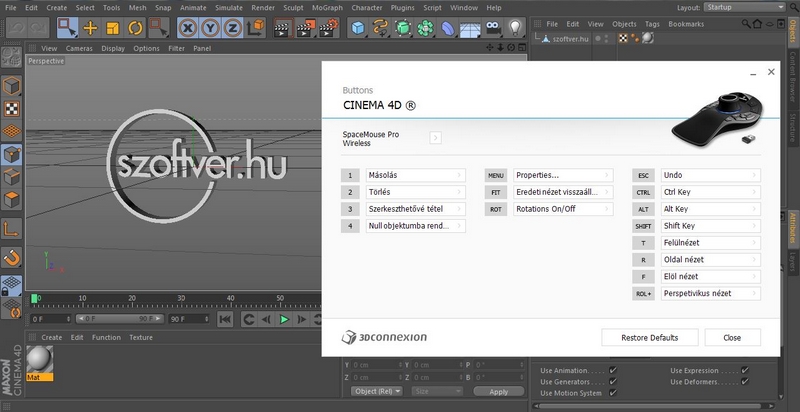This screenshot has width=800, height=412.
Task: Switch to the Content Browser side tab
Action: [x=792, y=76]
